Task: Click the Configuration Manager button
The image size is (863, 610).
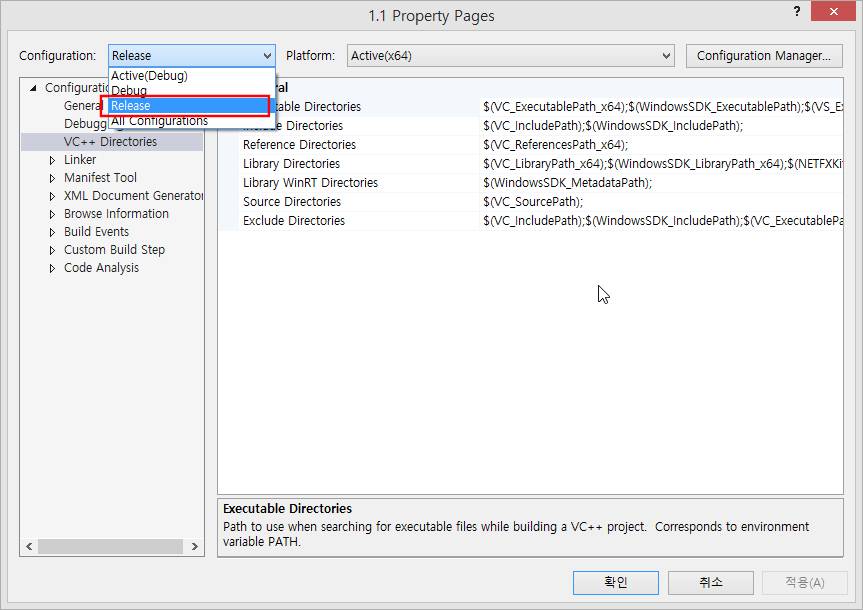Action: [763, 56]
